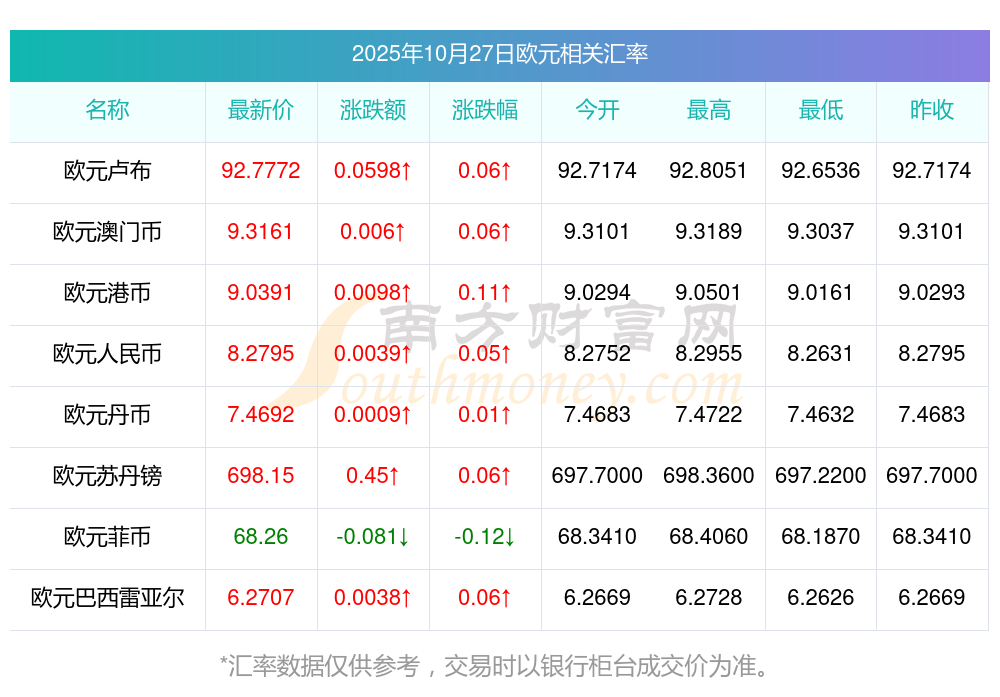
Task: Click the change amount 0.45↑
Action: pyautogui.click(x=373, y=475)
